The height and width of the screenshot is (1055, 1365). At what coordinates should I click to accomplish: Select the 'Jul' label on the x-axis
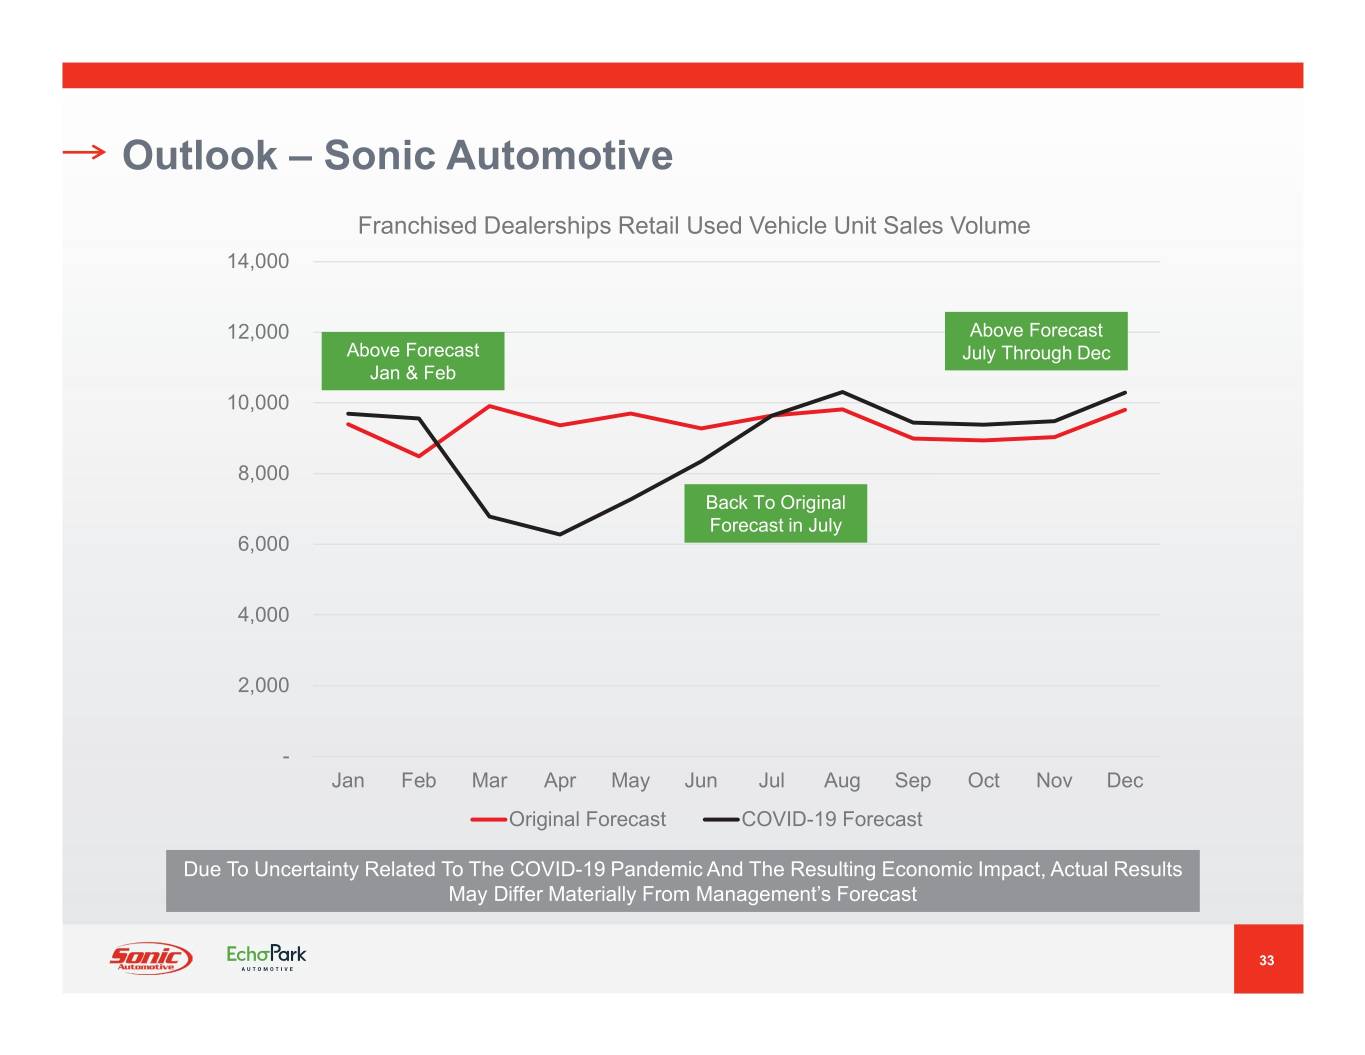click(x=771, y=781)
